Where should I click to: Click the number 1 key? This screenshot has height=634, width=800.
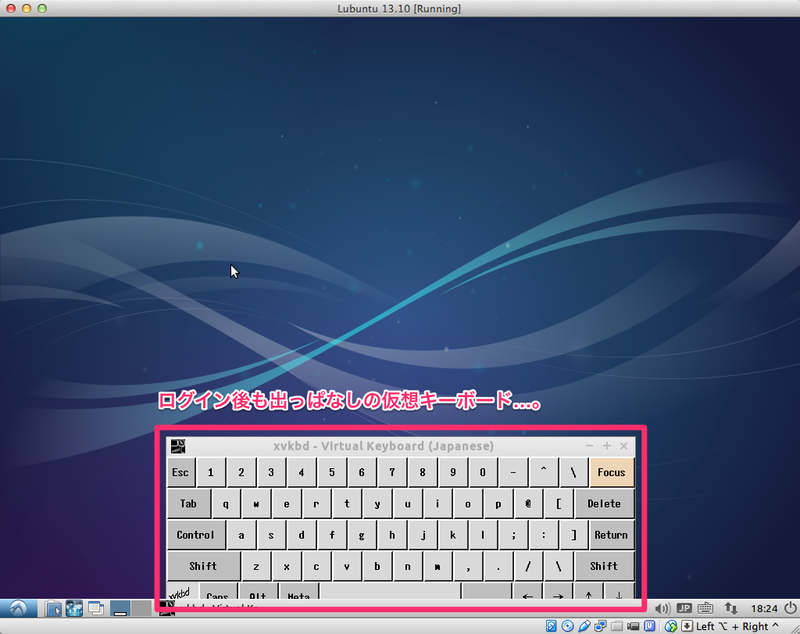click(x=211, y=472)
